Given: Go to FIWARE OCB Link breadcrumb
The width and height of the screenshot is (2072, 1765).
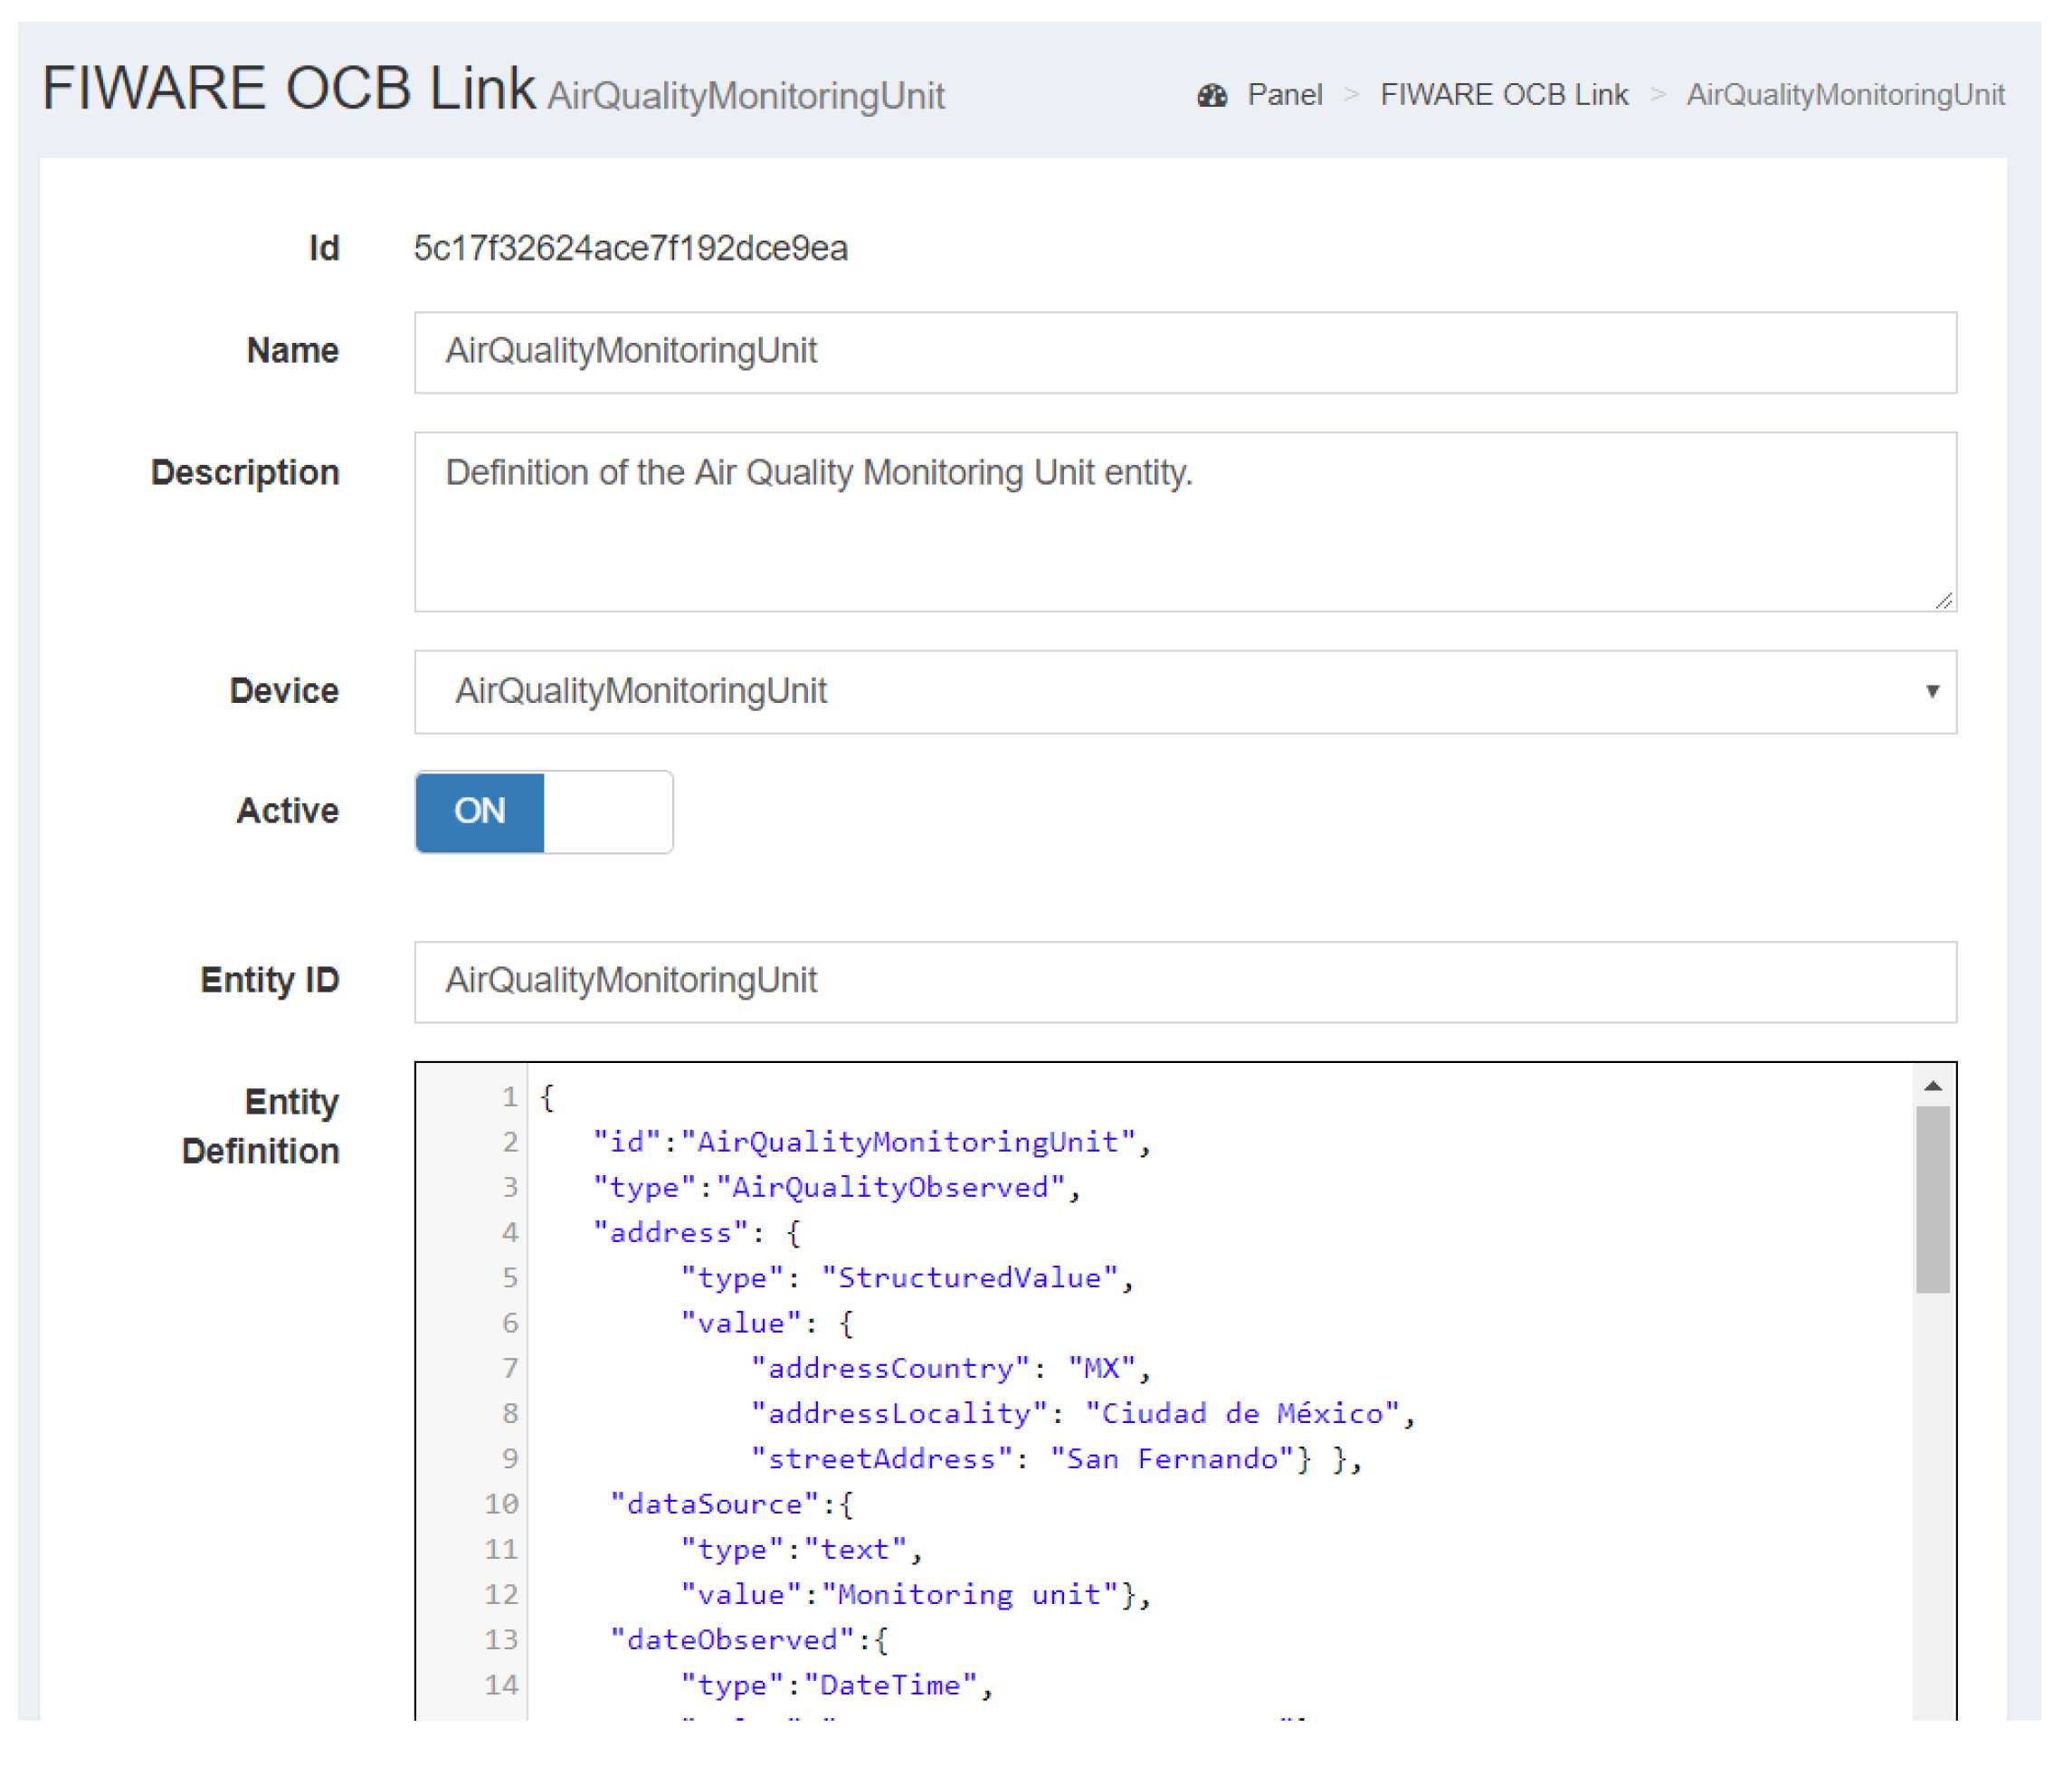Looking at the screenshot, I should tap(1504, 95).
